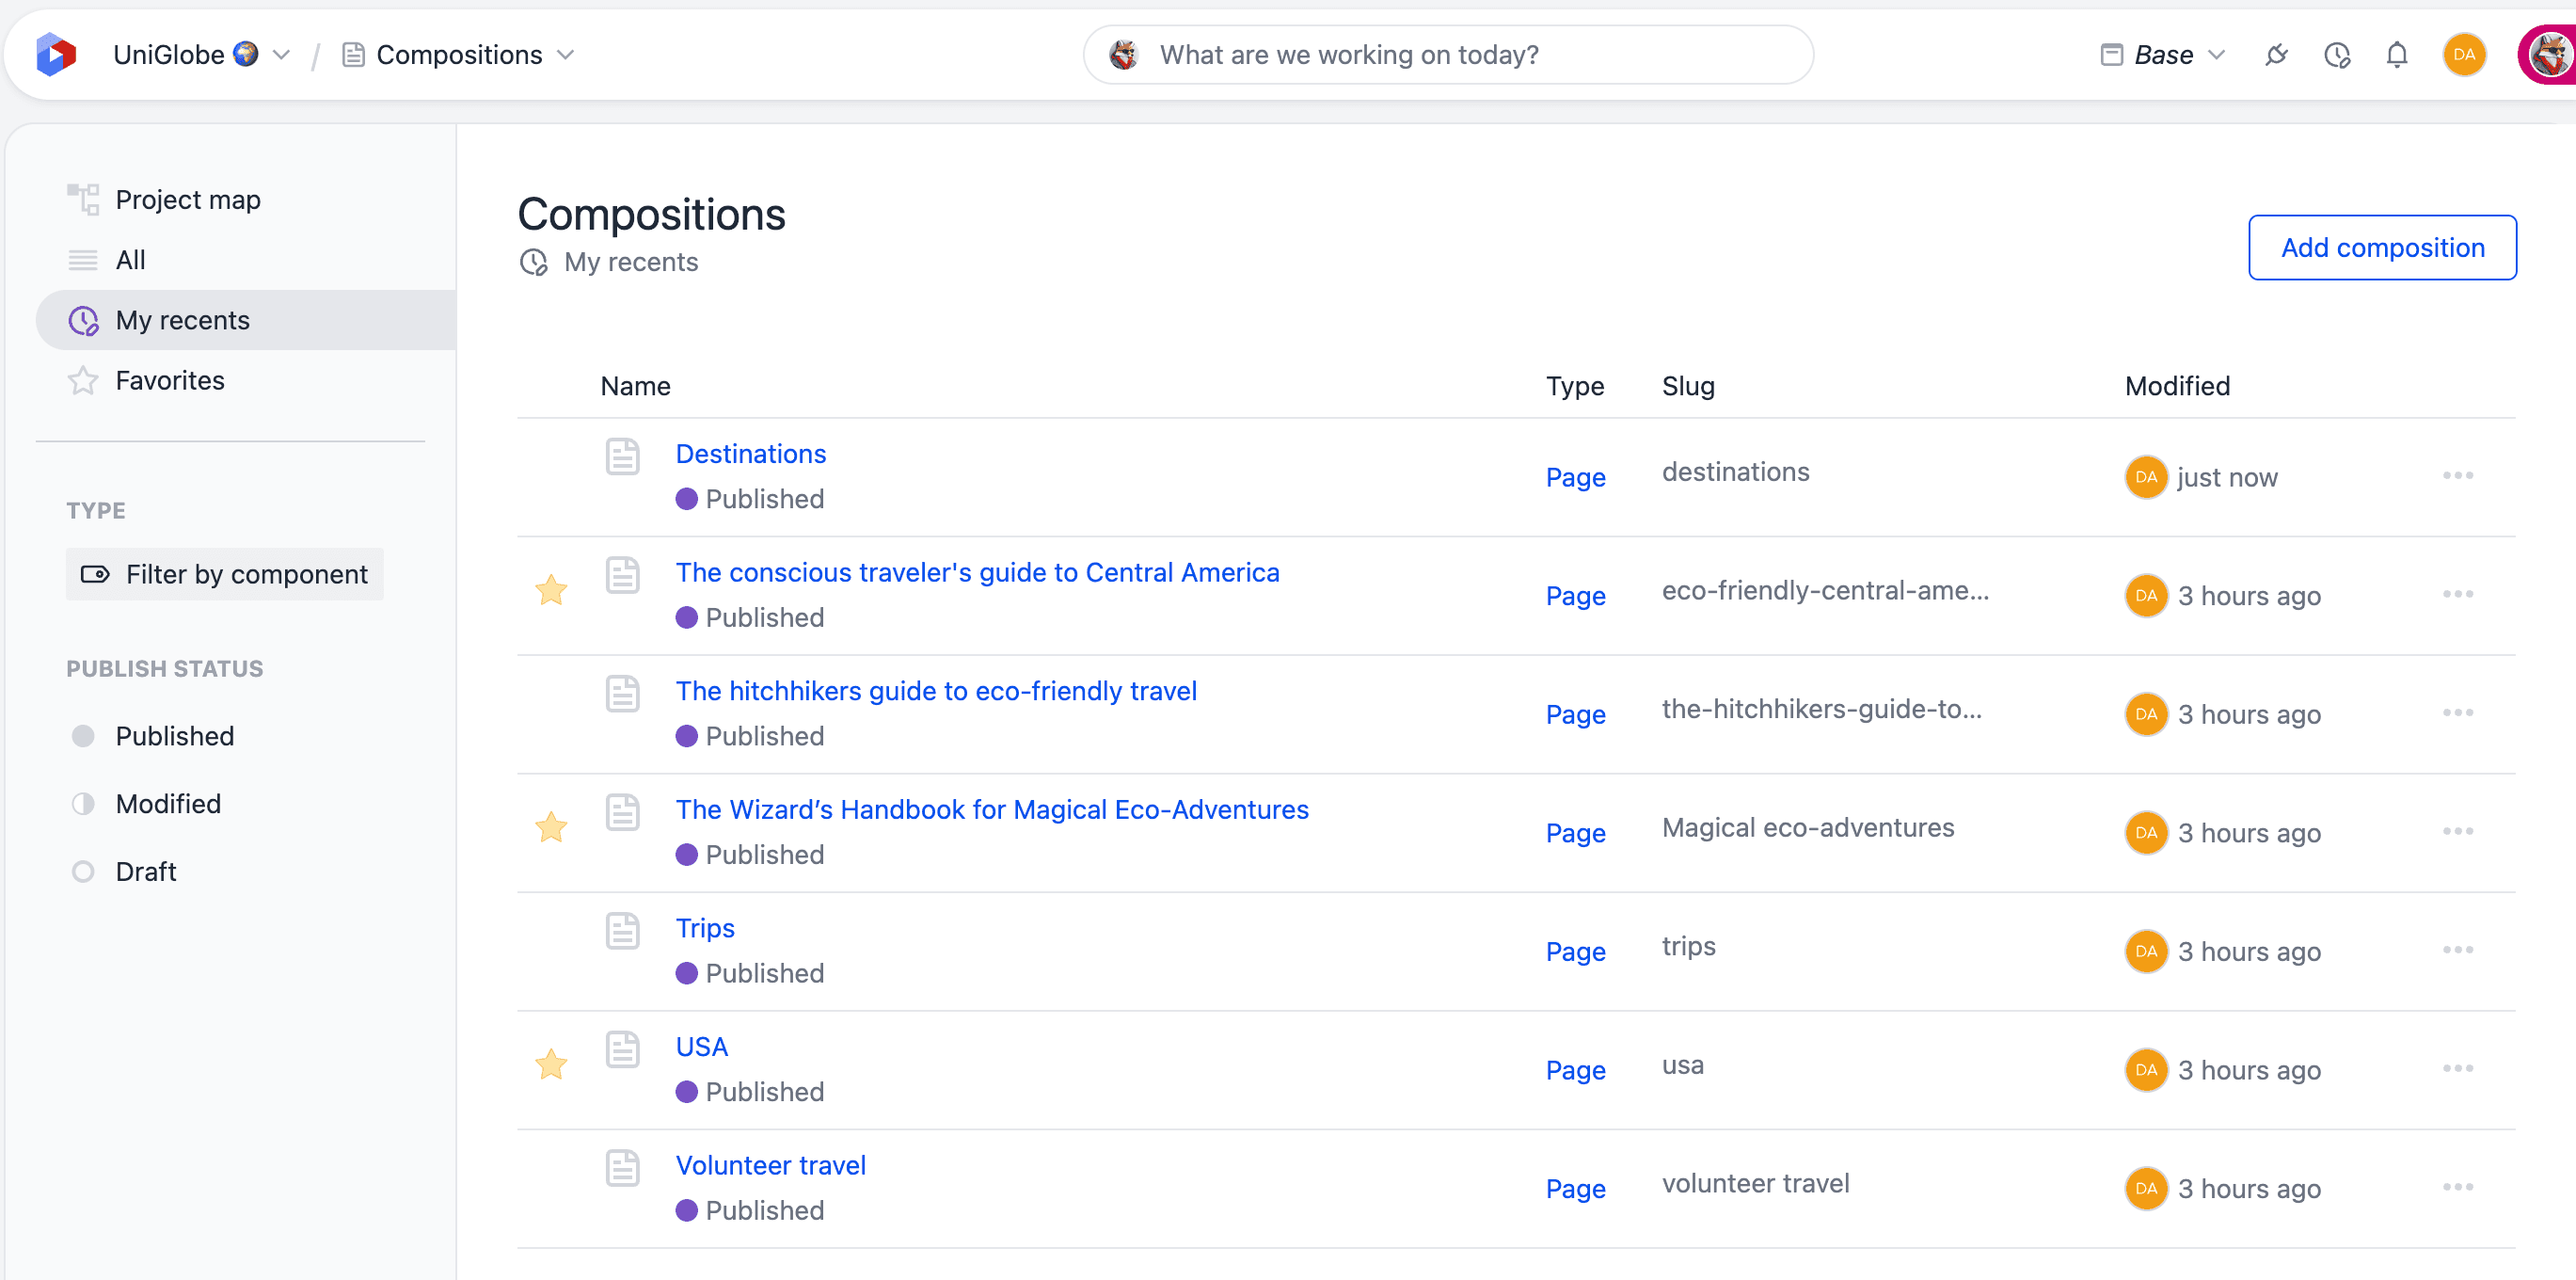Click the document icon beside Trips

[622, 930]
